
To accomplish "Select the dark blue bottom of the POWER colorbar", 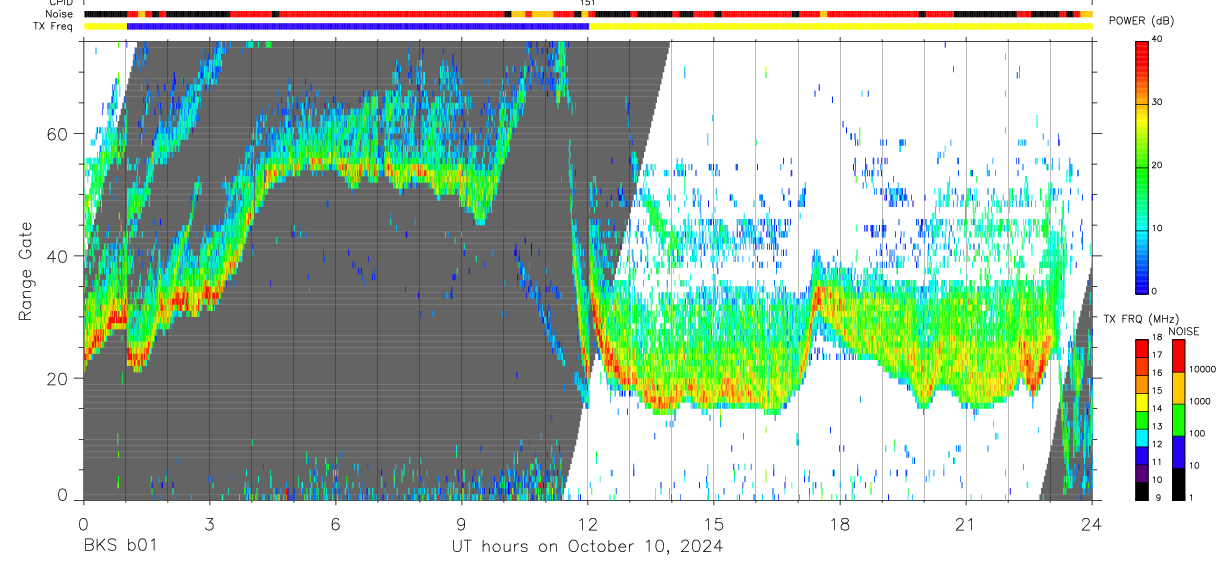I will (x=1142, y=282).
